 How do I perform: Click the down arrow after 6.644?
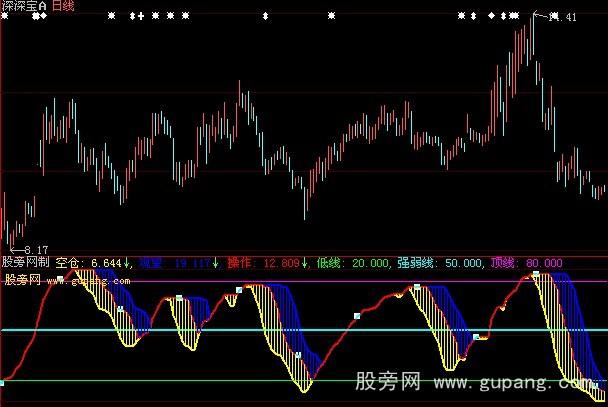pos(128,263)
